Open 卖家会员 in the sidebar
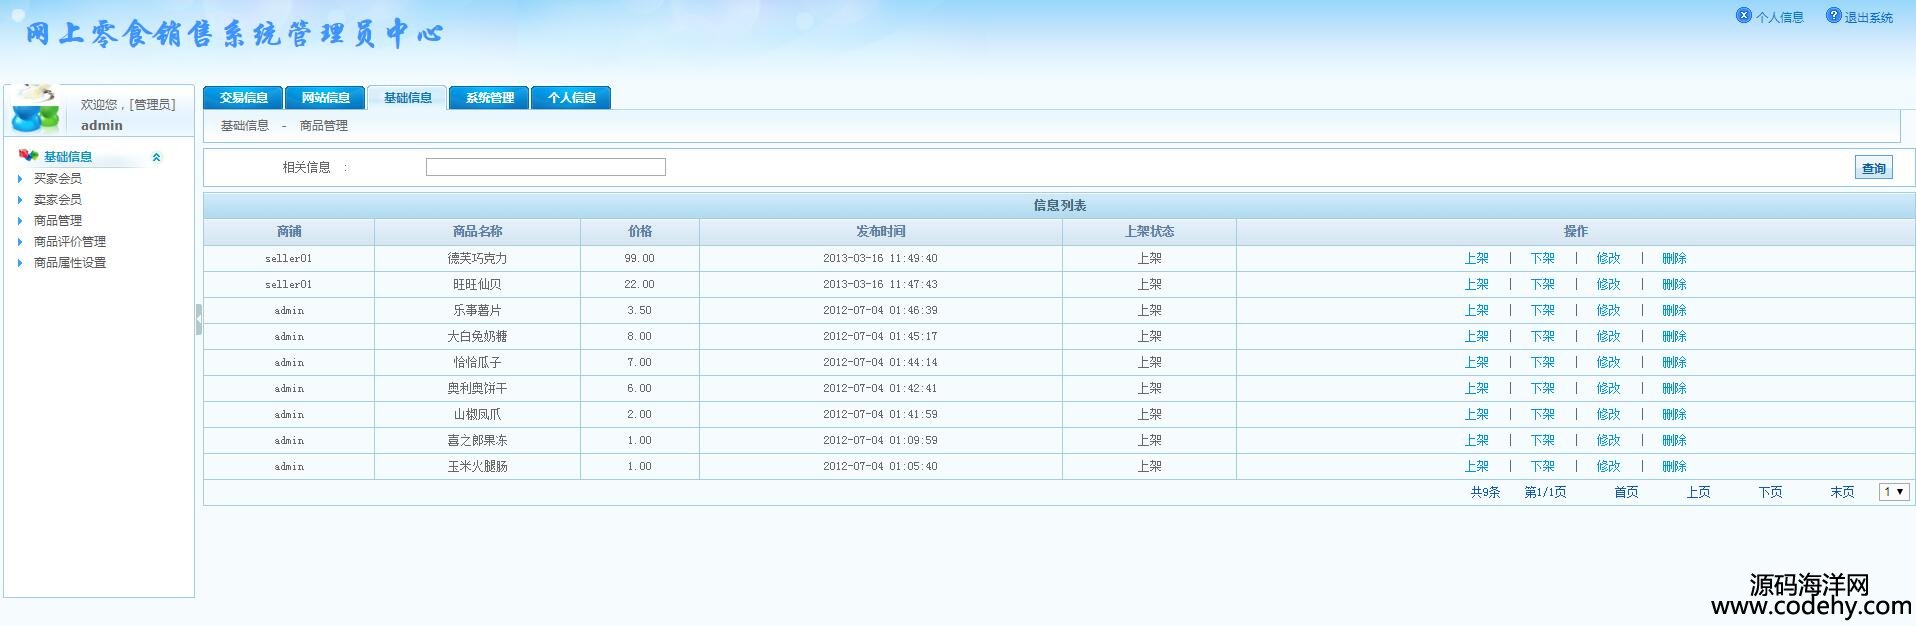This screenshot has height=626, width=1916. pos(58,200)
